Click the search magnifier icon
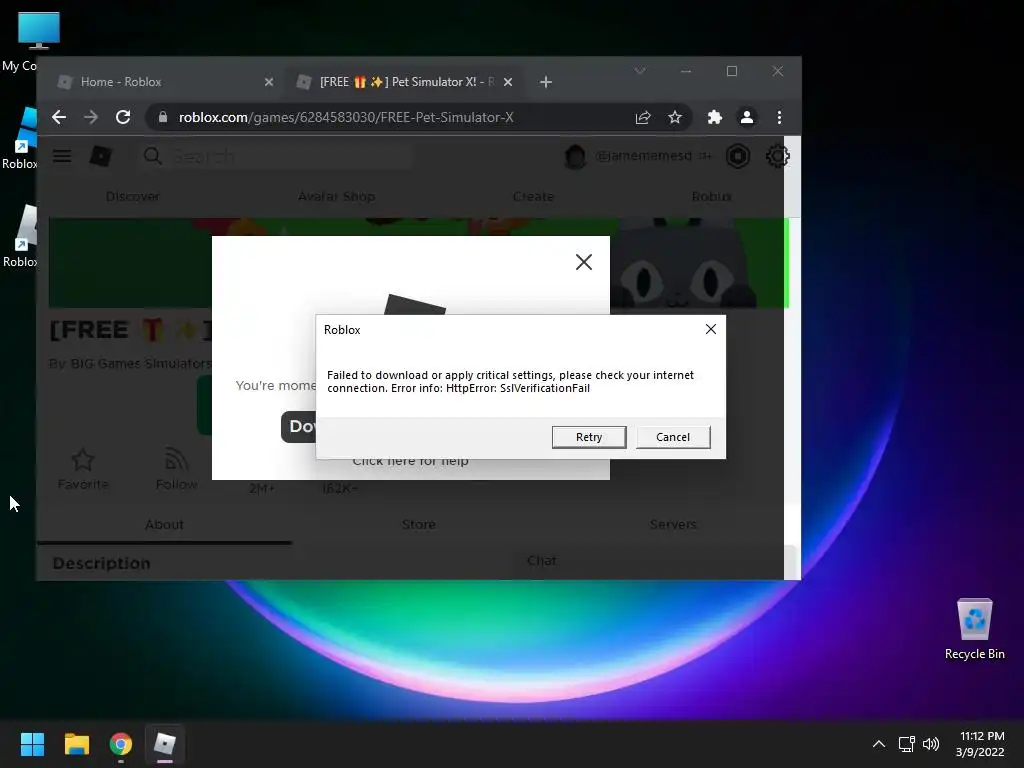 coord(152,156)
